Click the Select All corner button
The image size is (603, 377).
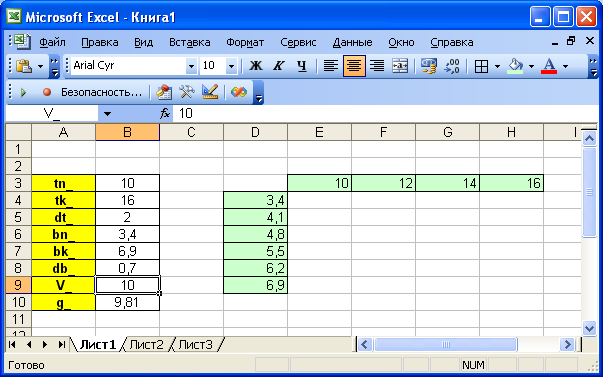tap(18, 132)
